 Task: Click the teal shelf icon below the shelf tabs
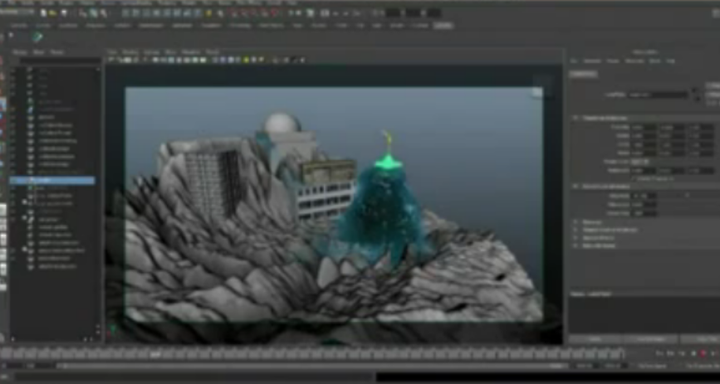pyautogui.click(x=38, y=37)
